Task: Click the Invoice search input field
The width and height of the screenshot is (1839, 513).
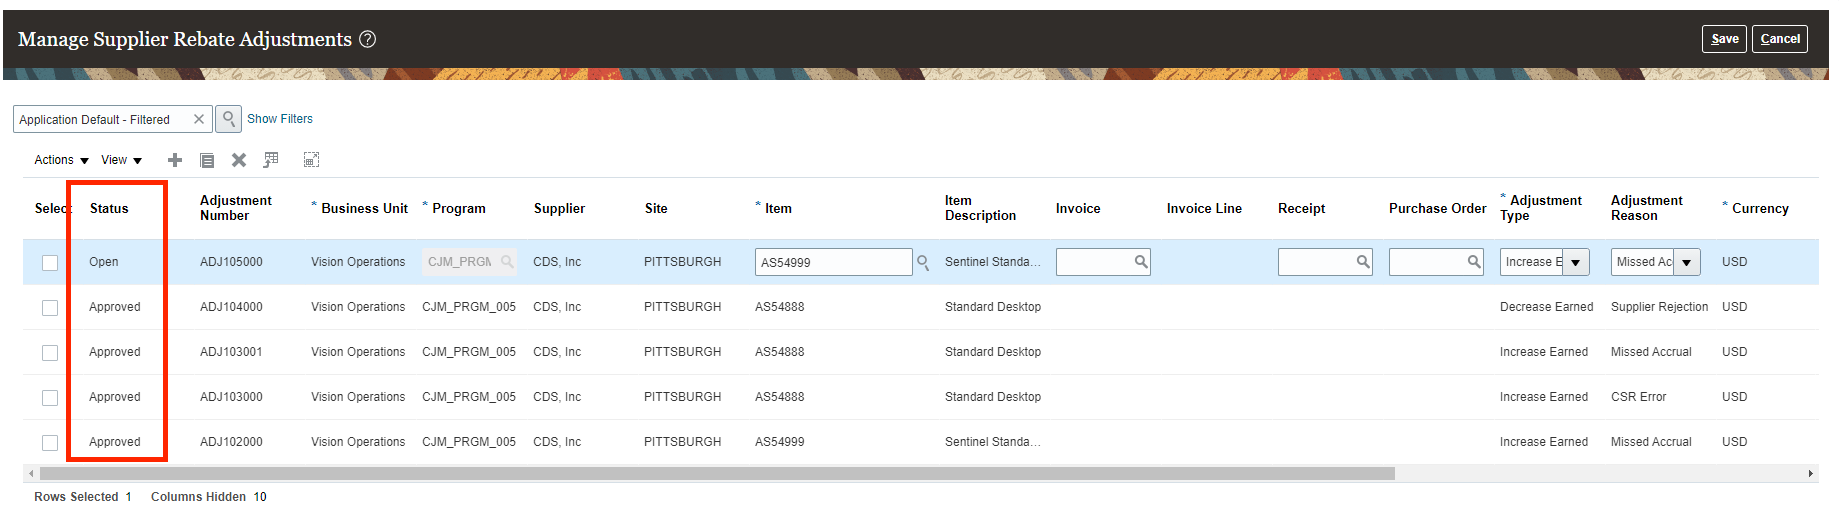Action: point(1095,262)
